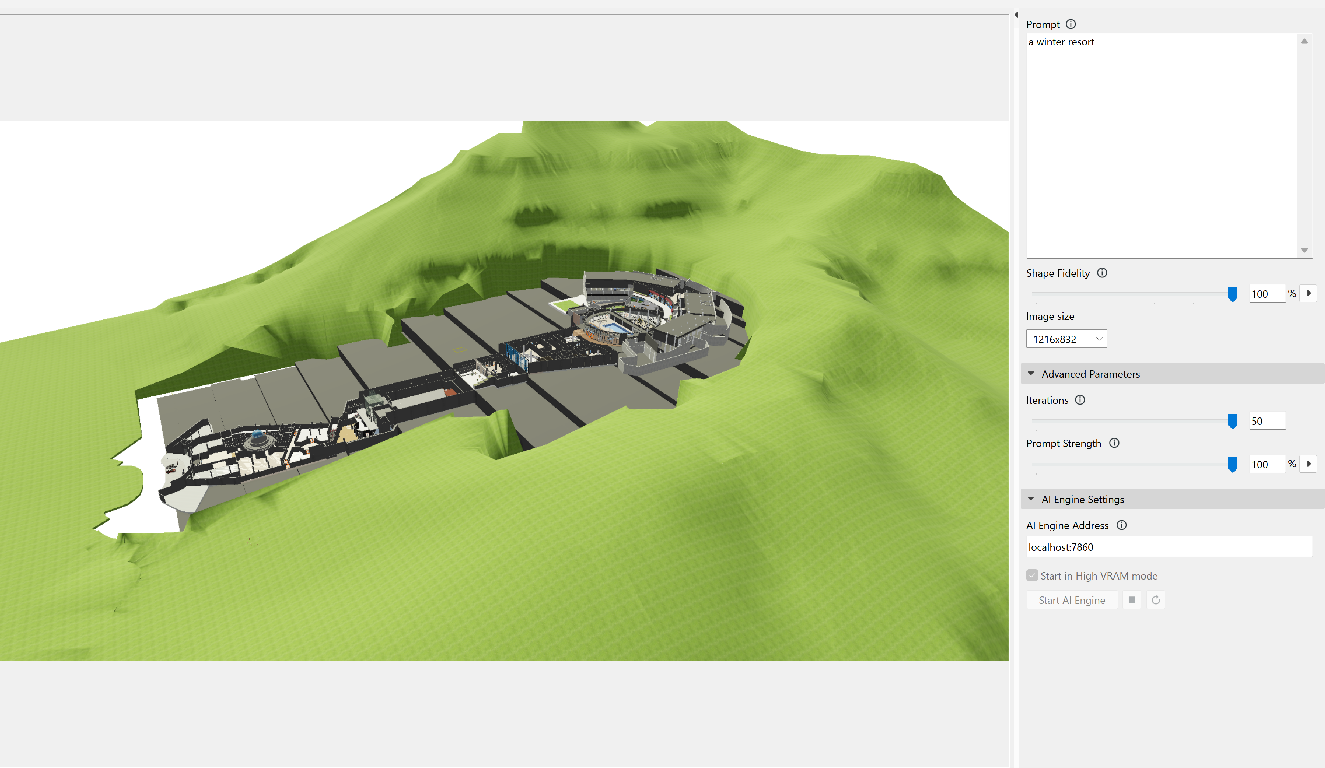The image size is (1325, 768).
Task: Collapse the AI Engine Settings section
Action: coord(1031,499)
